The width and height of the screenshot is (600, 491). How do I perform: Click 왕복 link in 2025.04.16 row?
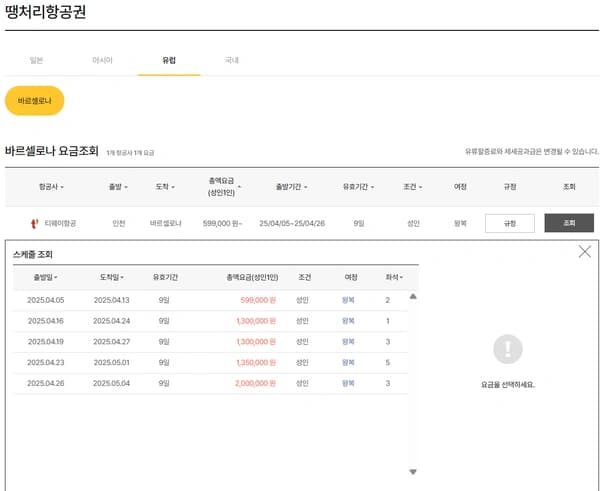pos(348,321)
